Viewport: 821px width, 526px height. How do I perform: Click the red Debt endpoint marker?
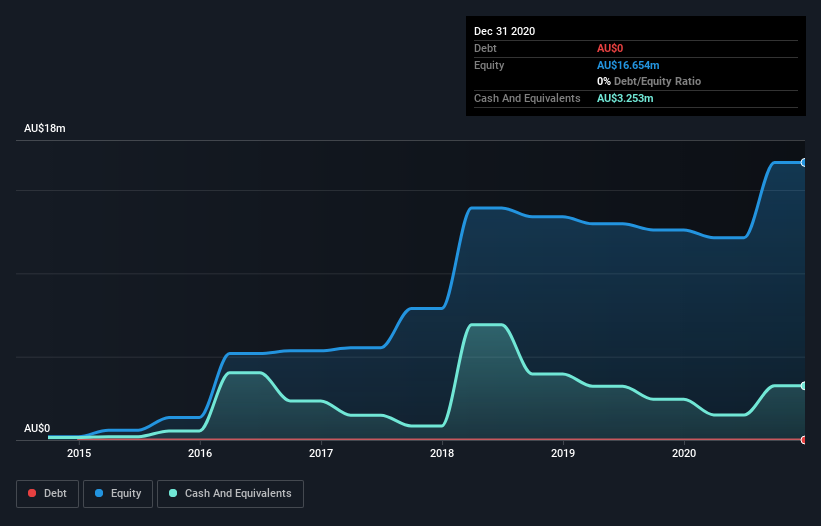[804, 440]
